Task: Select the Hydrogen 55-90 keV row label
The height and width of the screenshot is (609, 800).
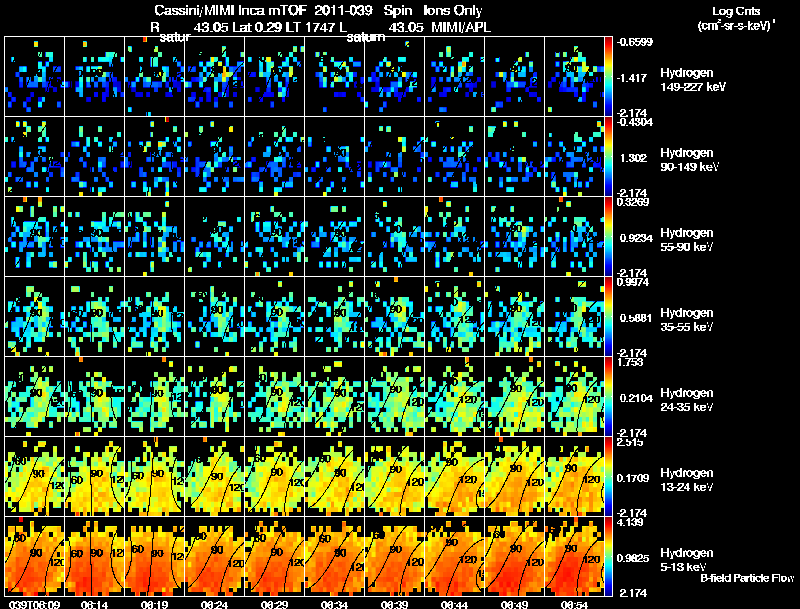Action: (x=686, y=240)
